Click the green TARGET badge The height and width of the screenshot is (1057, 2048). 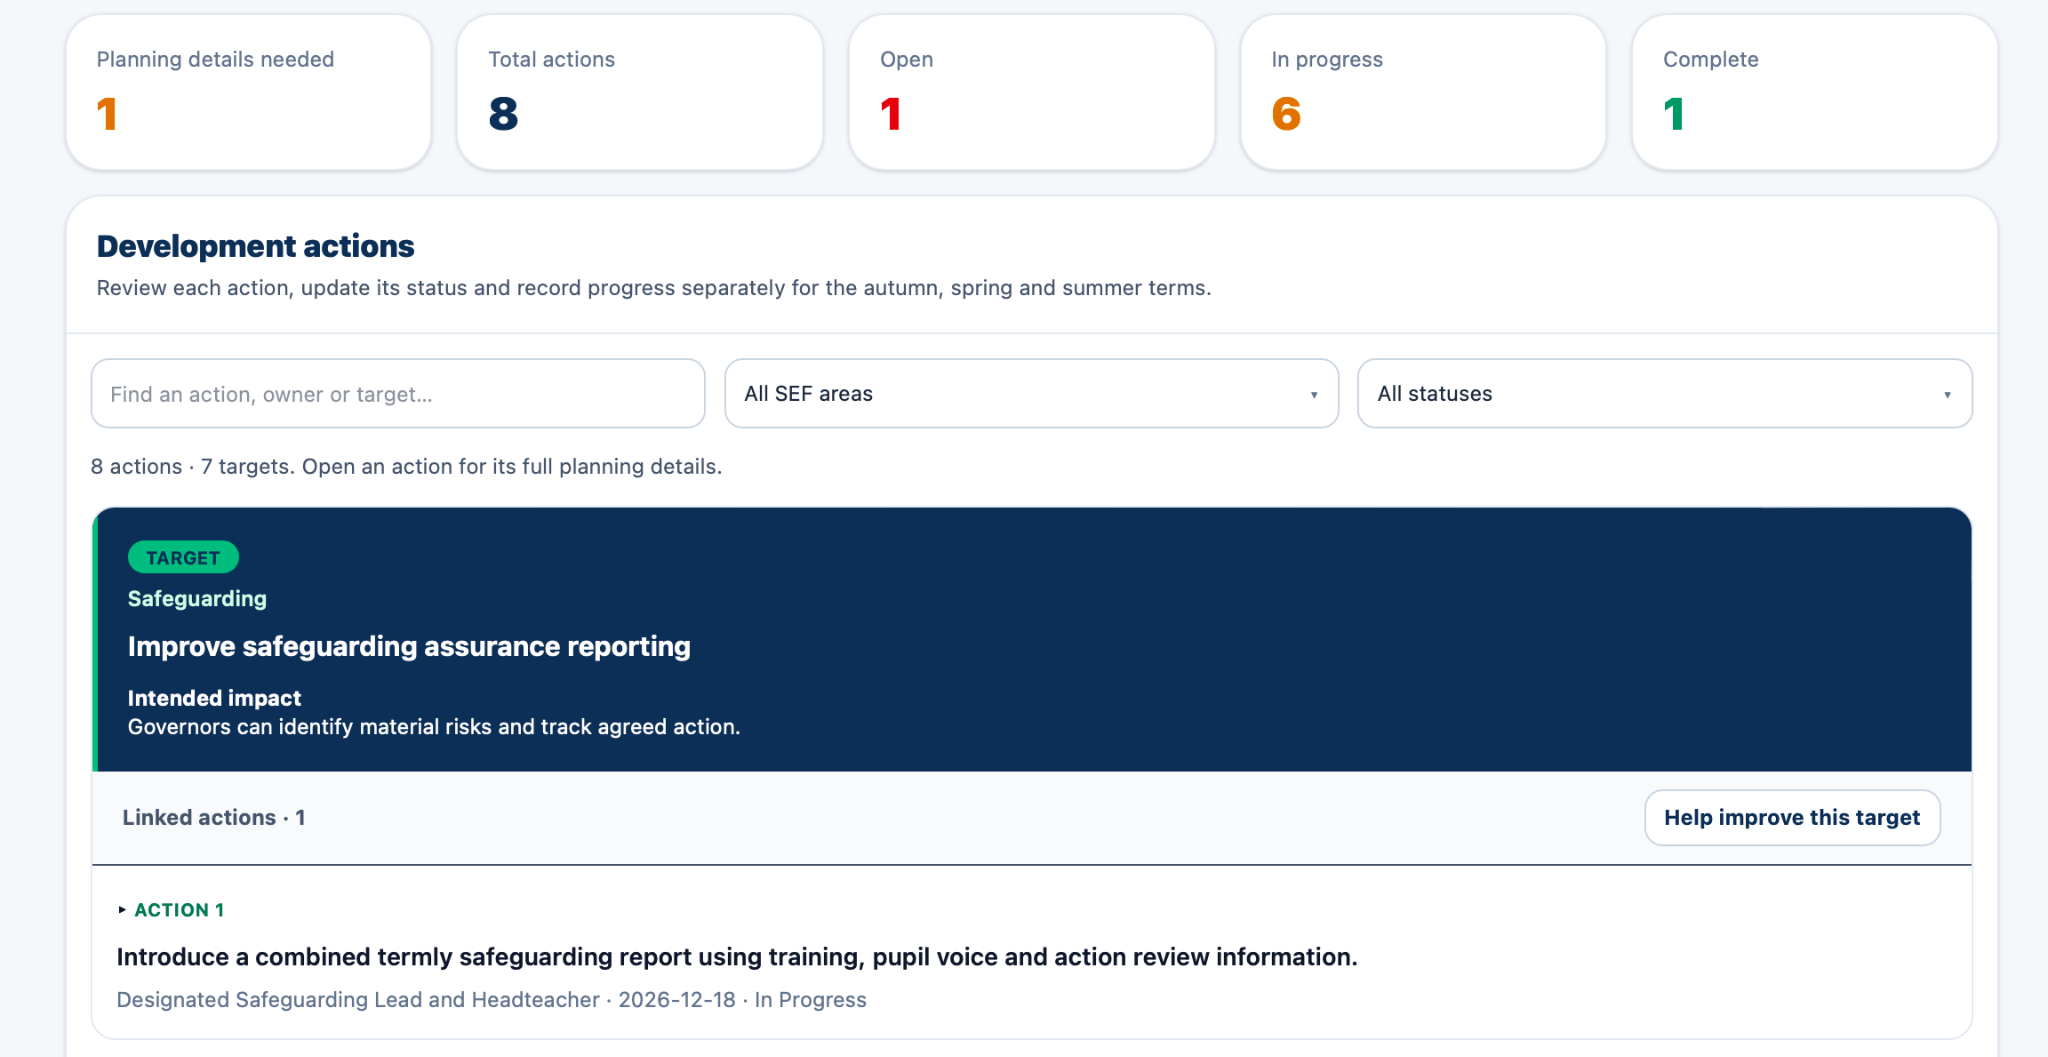tap(183, 558)
